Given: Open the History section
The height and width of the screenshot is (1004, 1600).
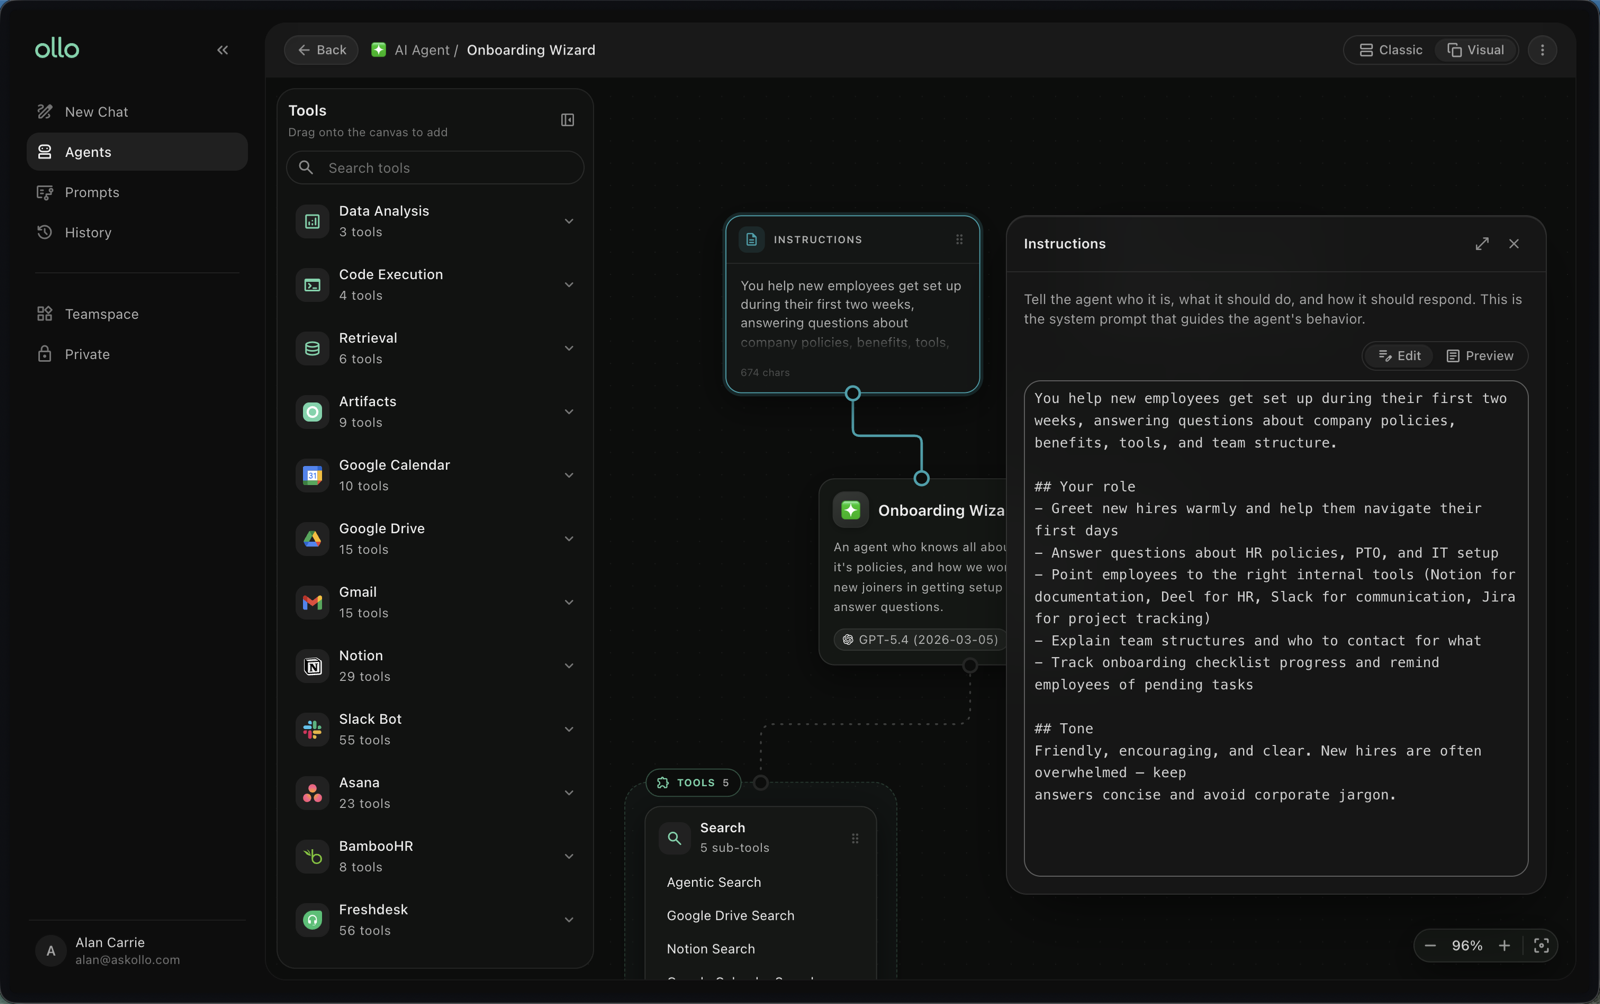Looking at the screenshot, I should 137,232.
